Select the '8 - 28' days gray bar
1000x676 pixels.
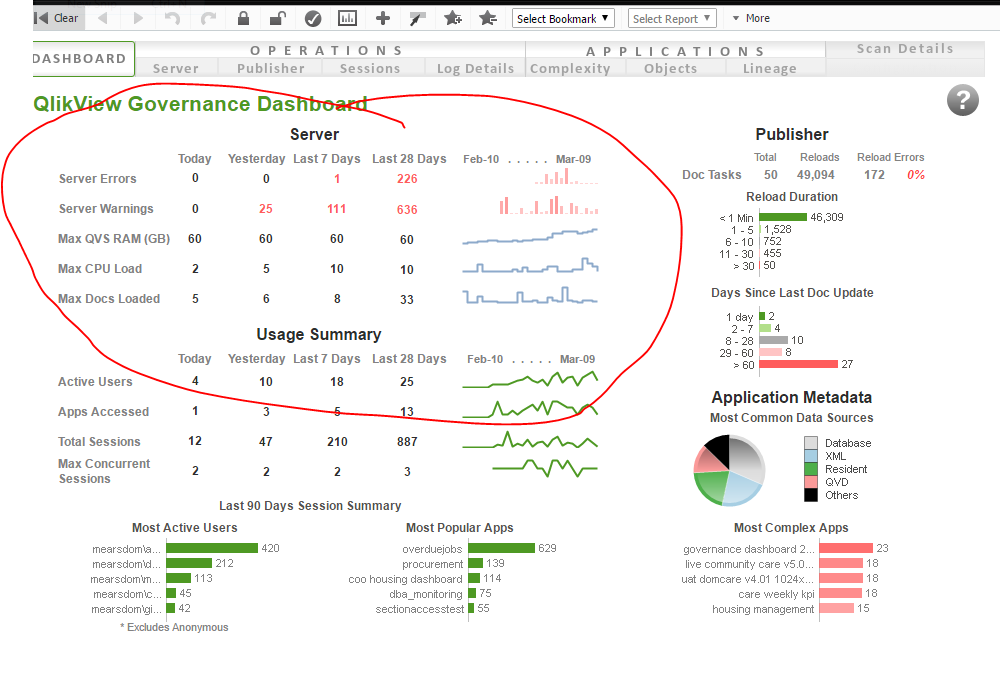pos(774,340)
